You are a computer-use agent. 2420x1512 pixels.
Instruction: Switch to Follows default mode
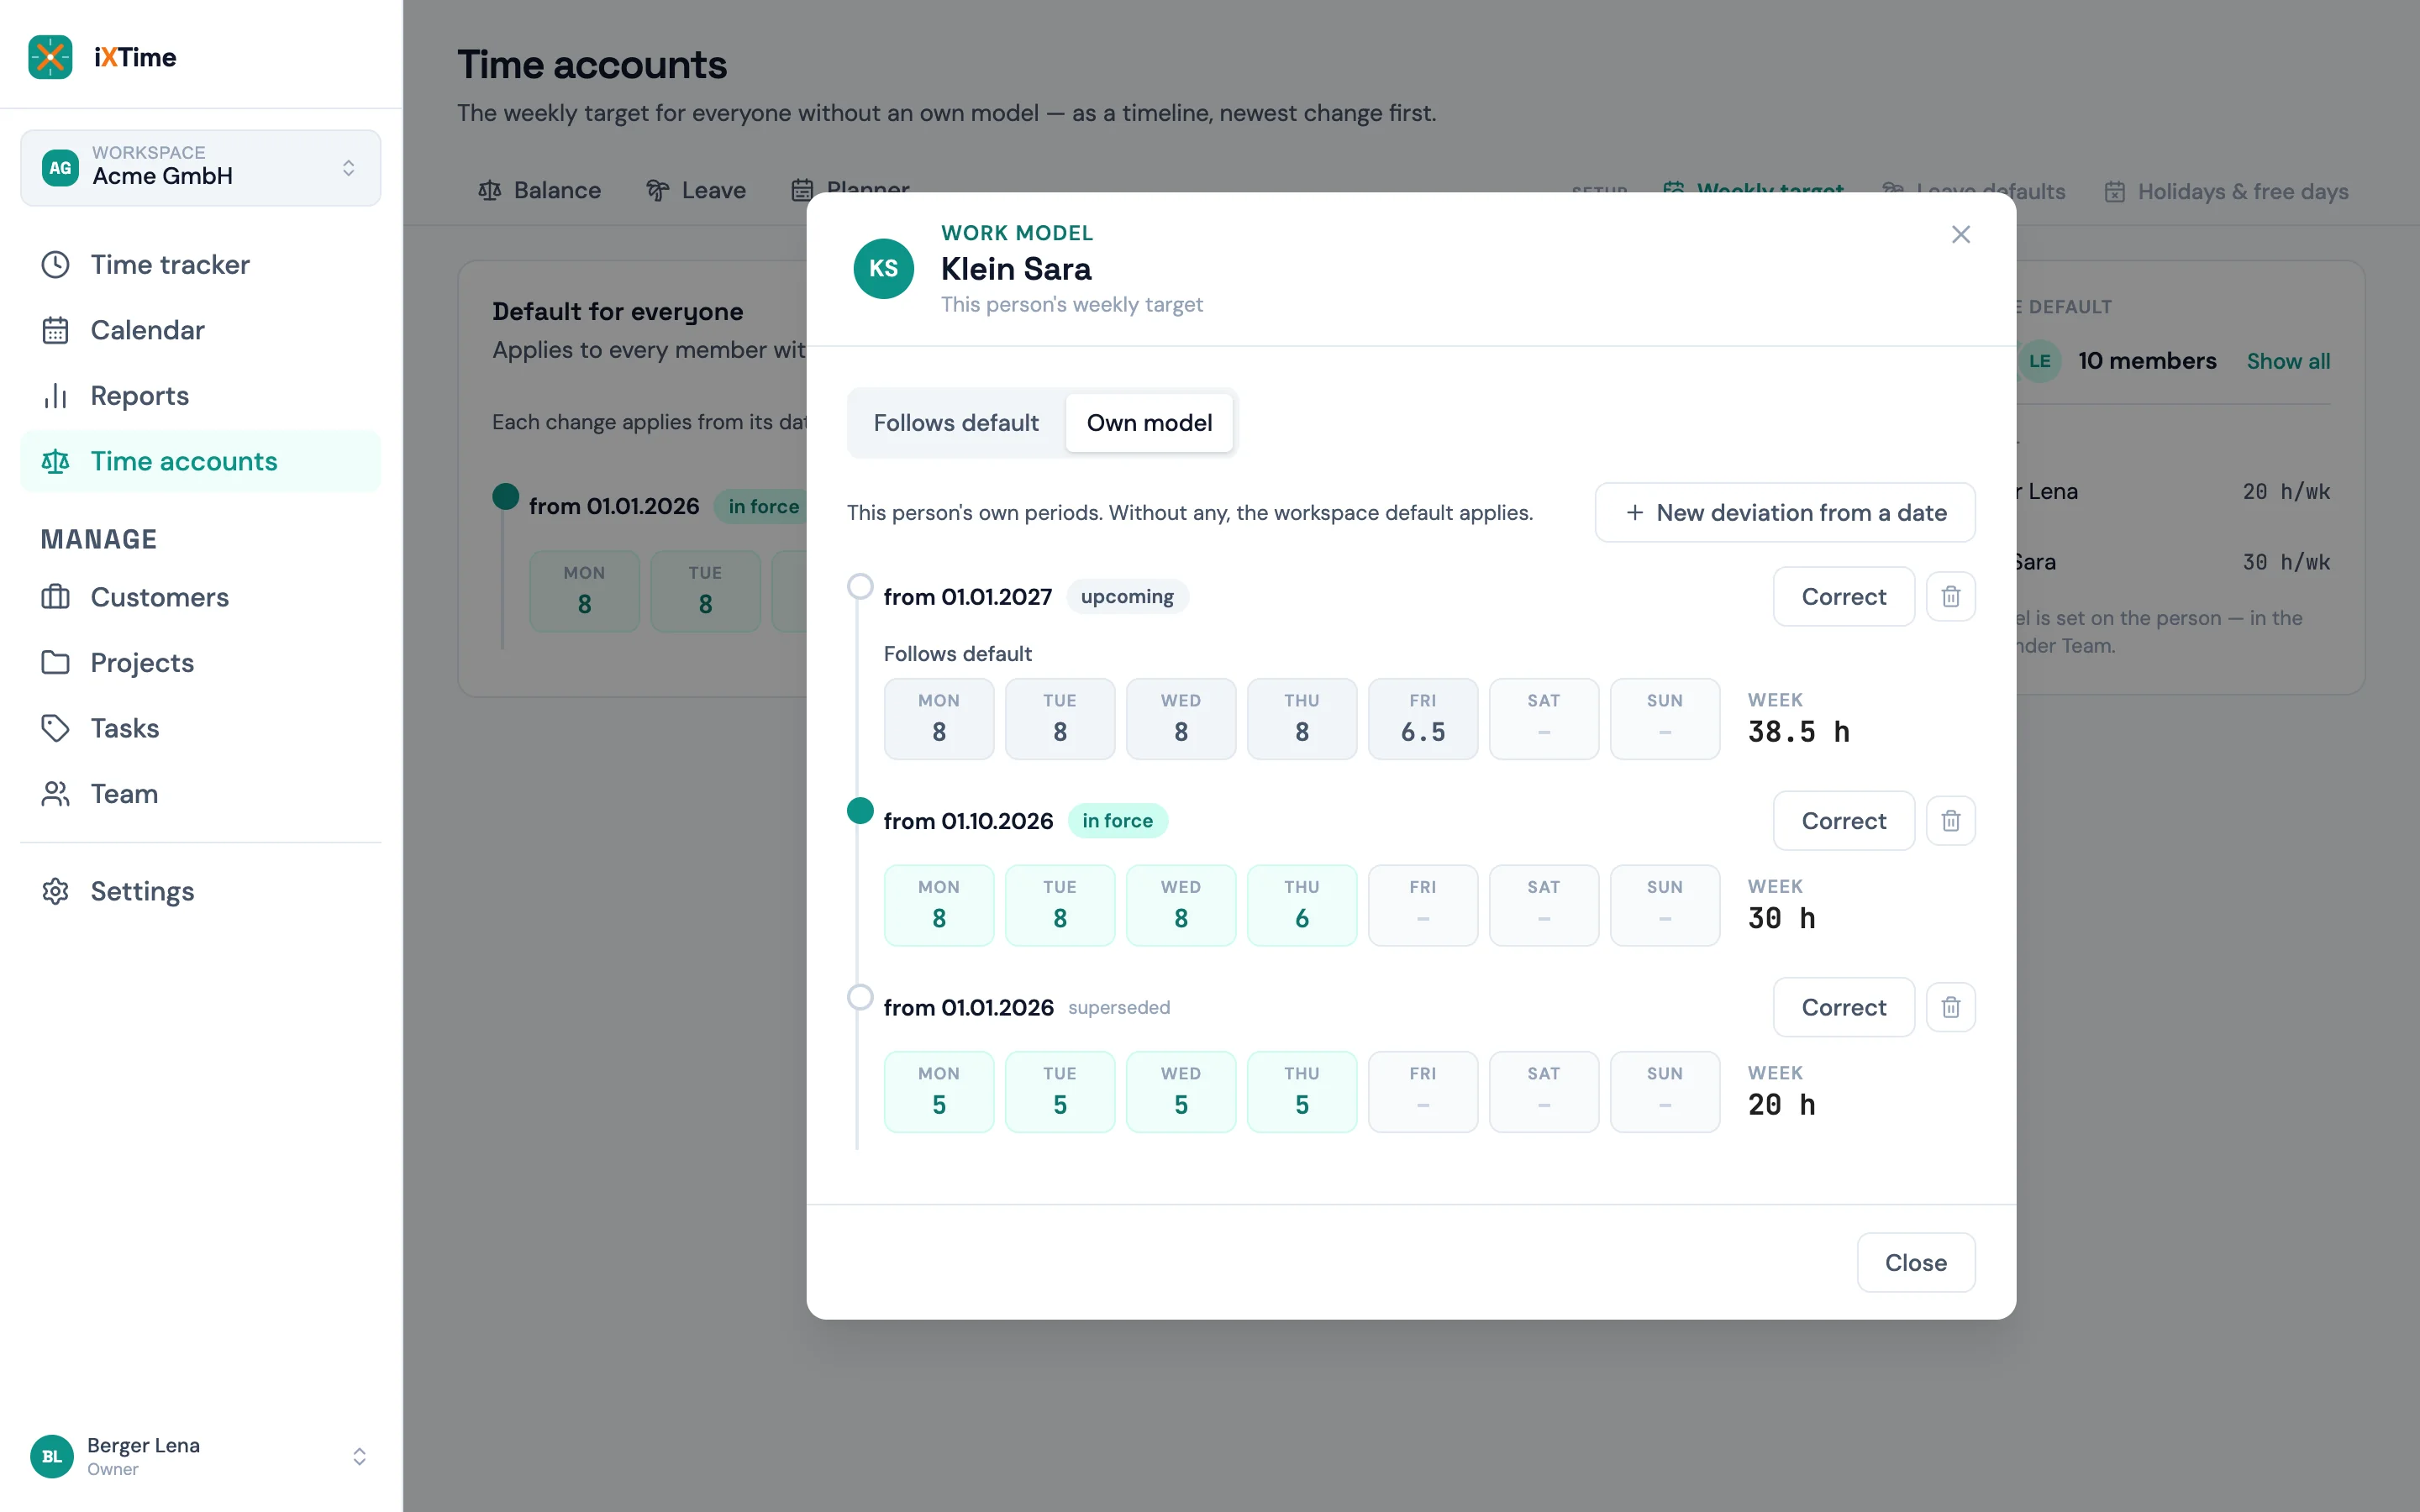click(x=956, y=423)
